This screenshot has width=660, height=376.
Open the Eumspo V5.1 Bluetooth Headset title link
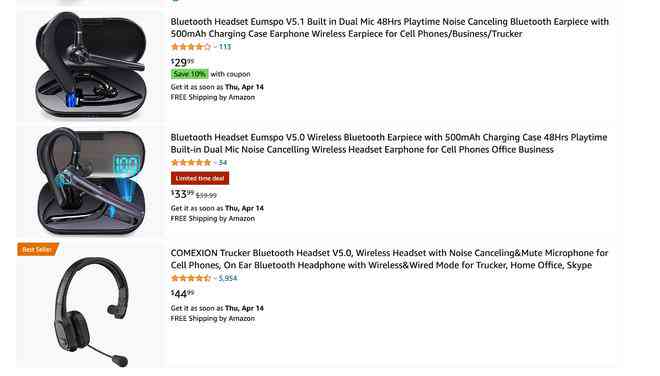389,28
